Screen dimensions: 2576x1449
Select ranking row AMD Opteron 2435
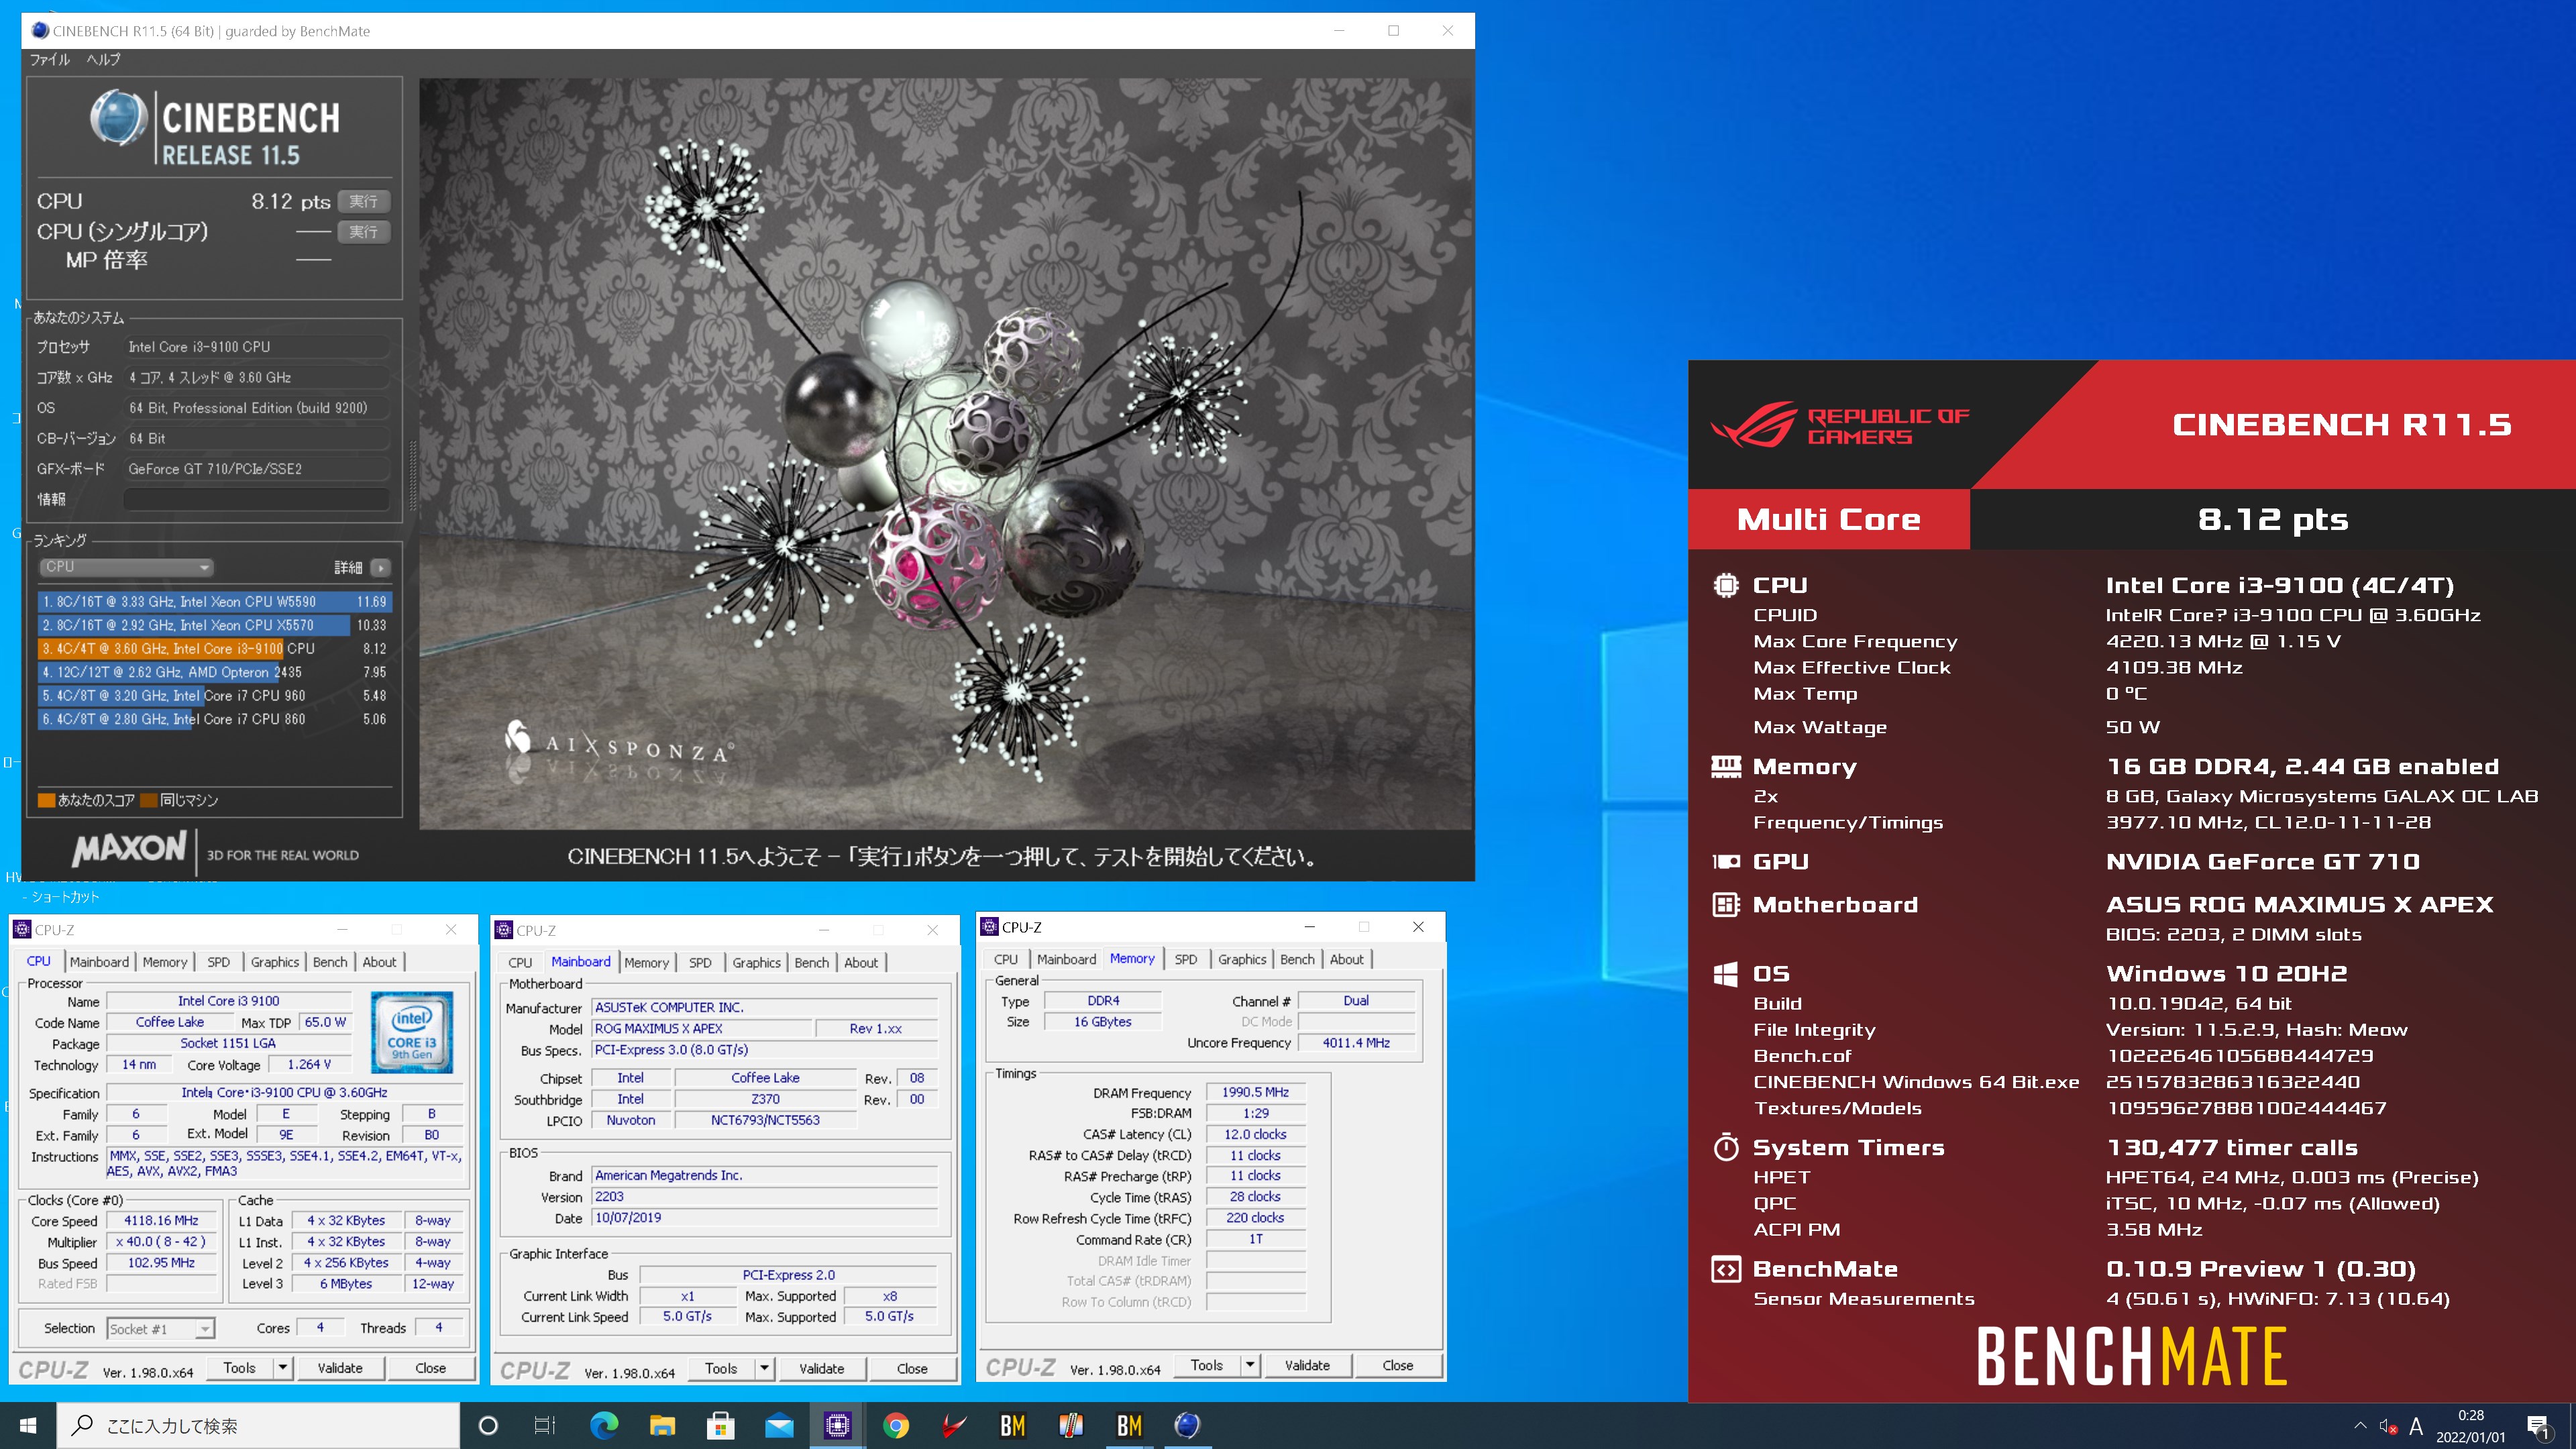click(214, 672)
